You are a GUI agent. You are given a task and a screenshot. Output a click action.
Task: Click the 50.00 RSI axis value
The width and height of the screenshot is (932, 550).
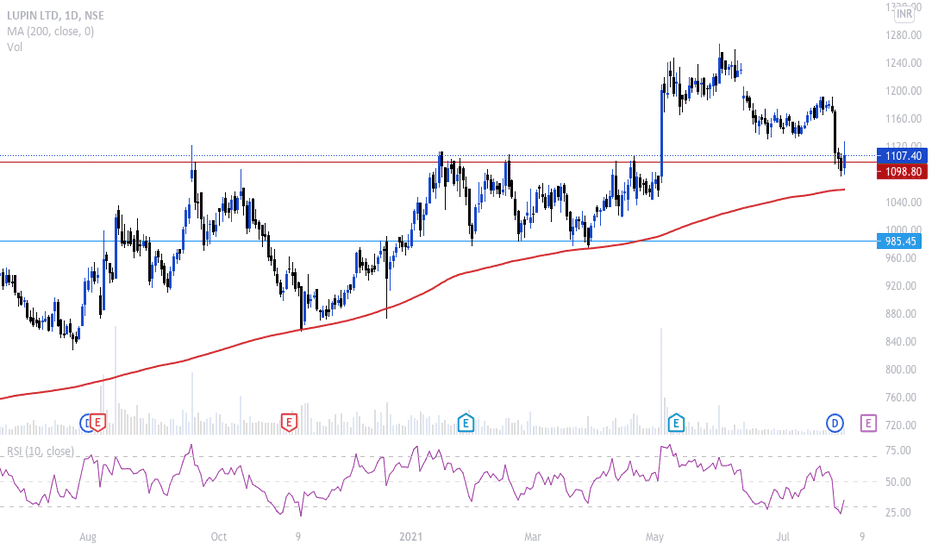click(898, 482)
